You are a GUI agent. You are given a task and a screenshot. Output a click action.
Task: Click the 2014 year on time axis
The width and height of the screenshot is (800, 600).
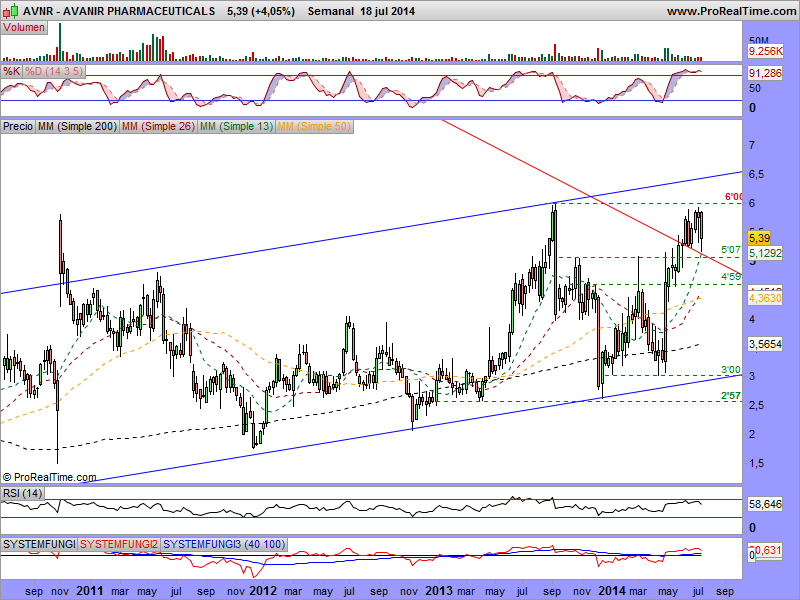coord(612,591)
